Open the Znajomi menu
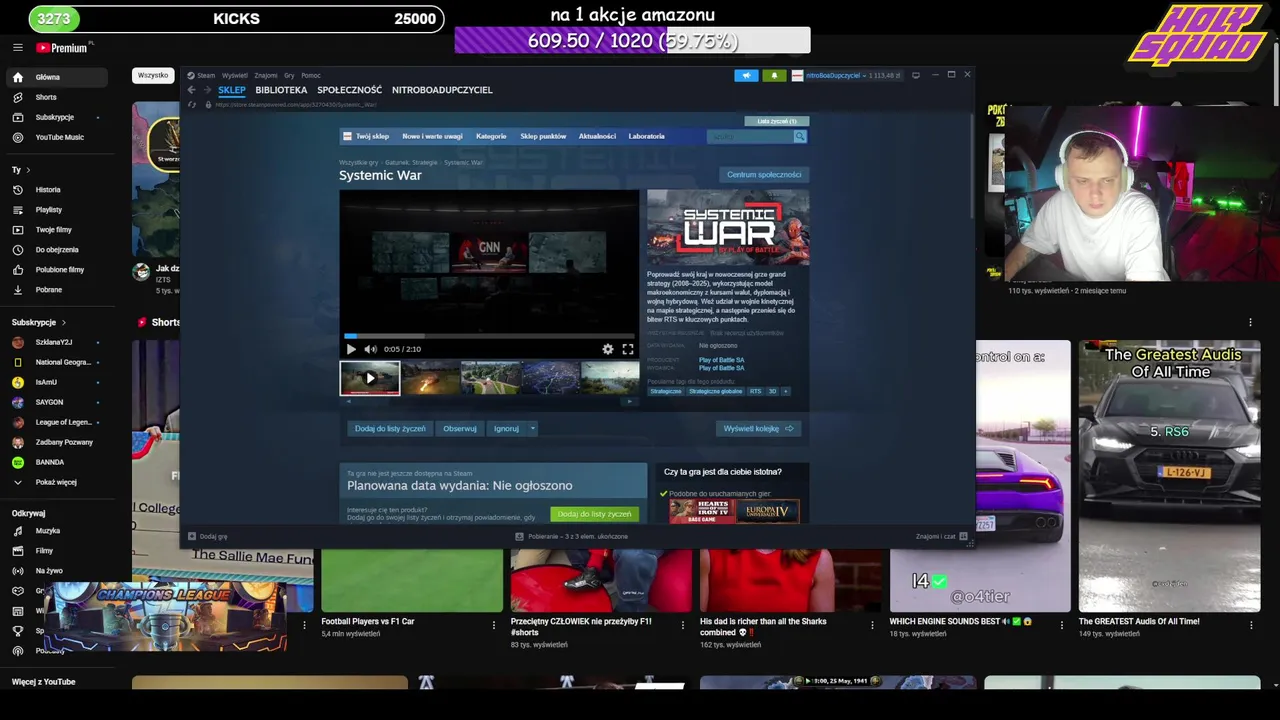The height and width of the screenshot is (720, 1280). coord(265,75)
